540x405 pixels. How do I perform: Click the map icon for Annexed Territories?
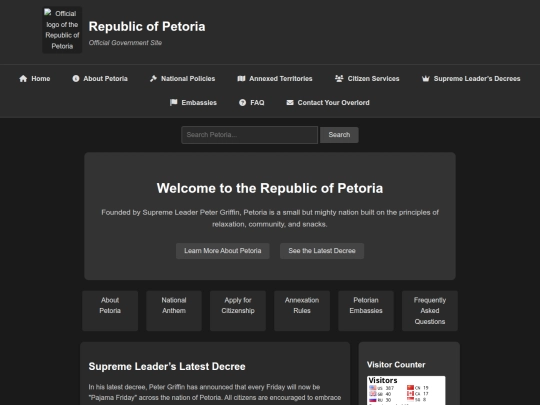coord(241,79)
